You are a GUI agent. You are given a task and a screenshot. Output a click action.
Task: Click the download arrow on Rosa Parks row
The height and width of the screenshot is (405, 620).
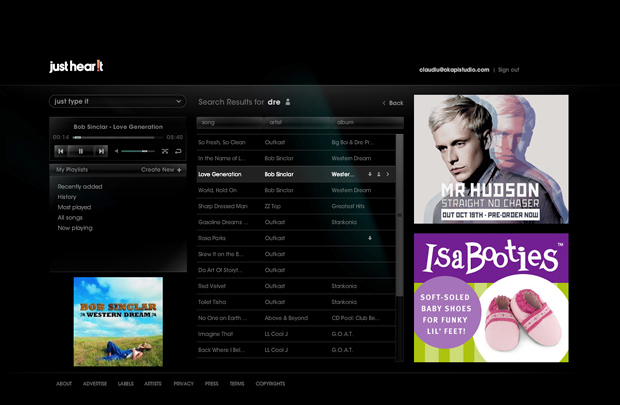click(369, 238)
